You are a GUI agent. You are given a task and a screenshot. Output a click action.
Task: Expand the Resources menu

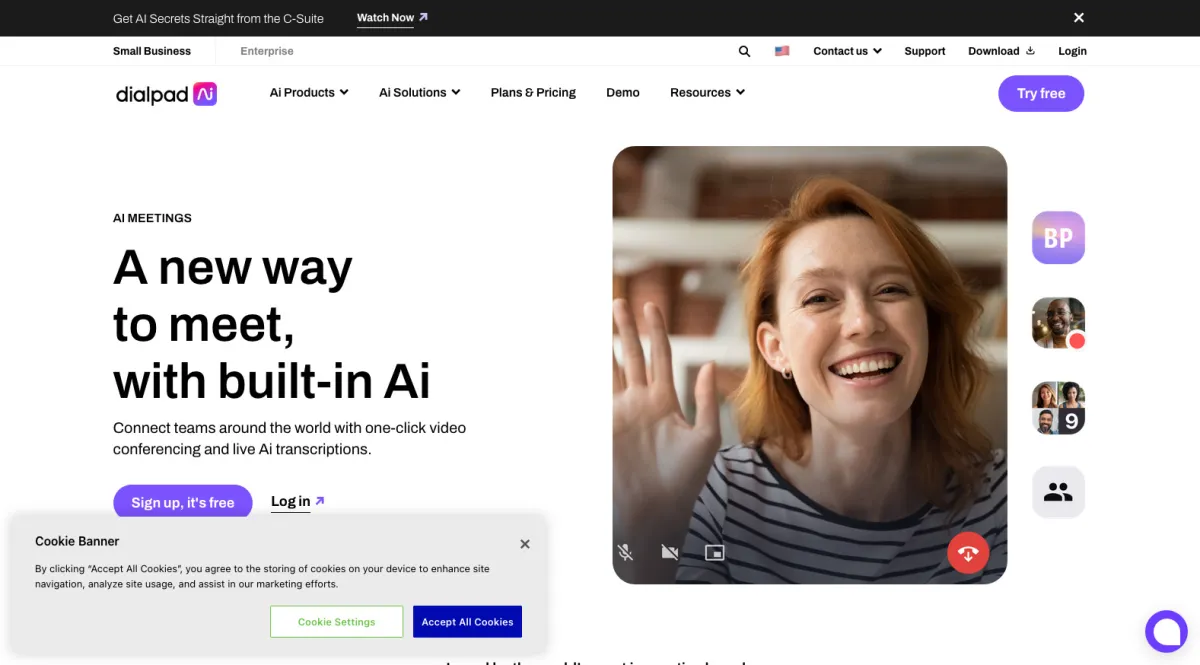708,92
